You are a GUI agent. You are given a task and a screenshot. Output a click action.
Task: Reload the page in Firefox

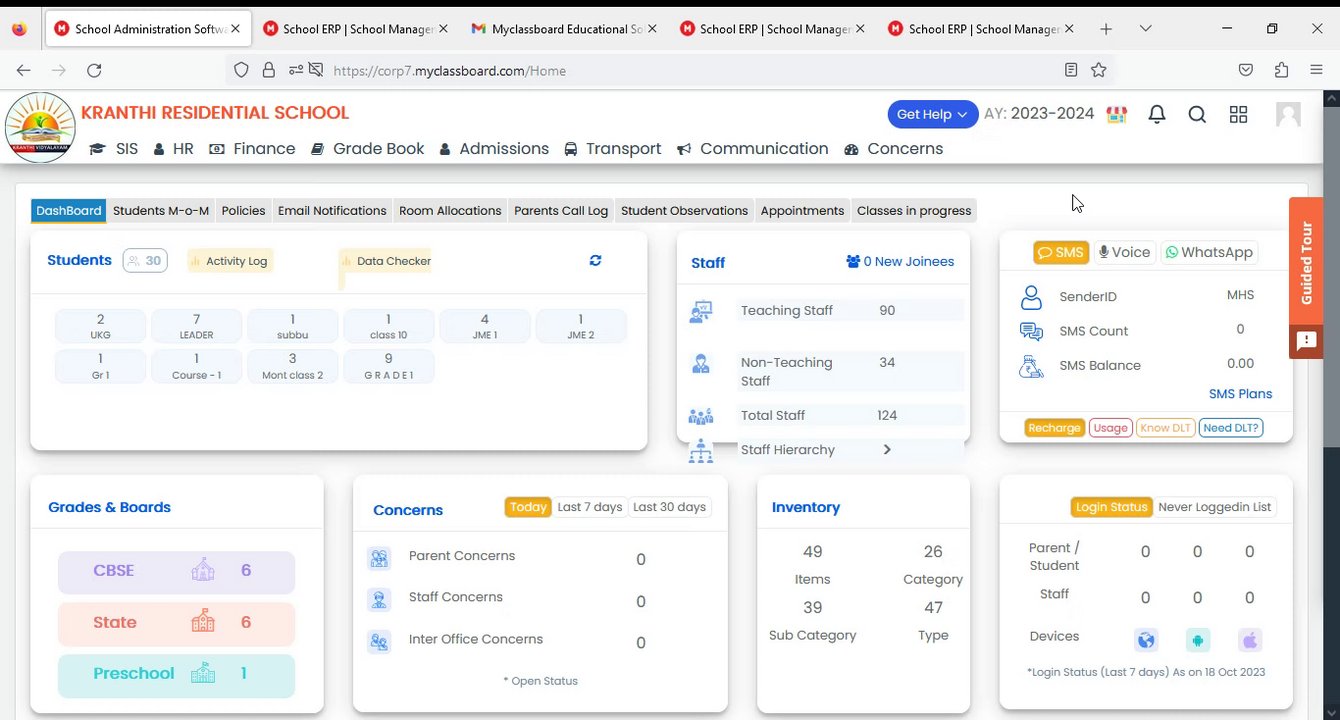pyautogui.click(x=94, y=70)
